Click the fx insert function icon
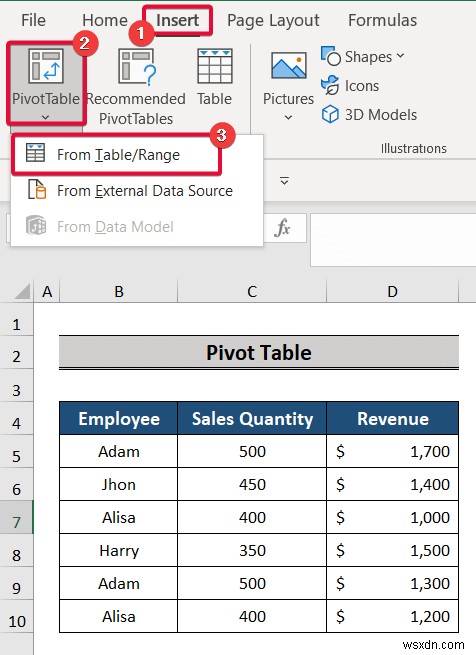Screen dimensions: 476x655 pyautogui.click(x=283, y=228)
